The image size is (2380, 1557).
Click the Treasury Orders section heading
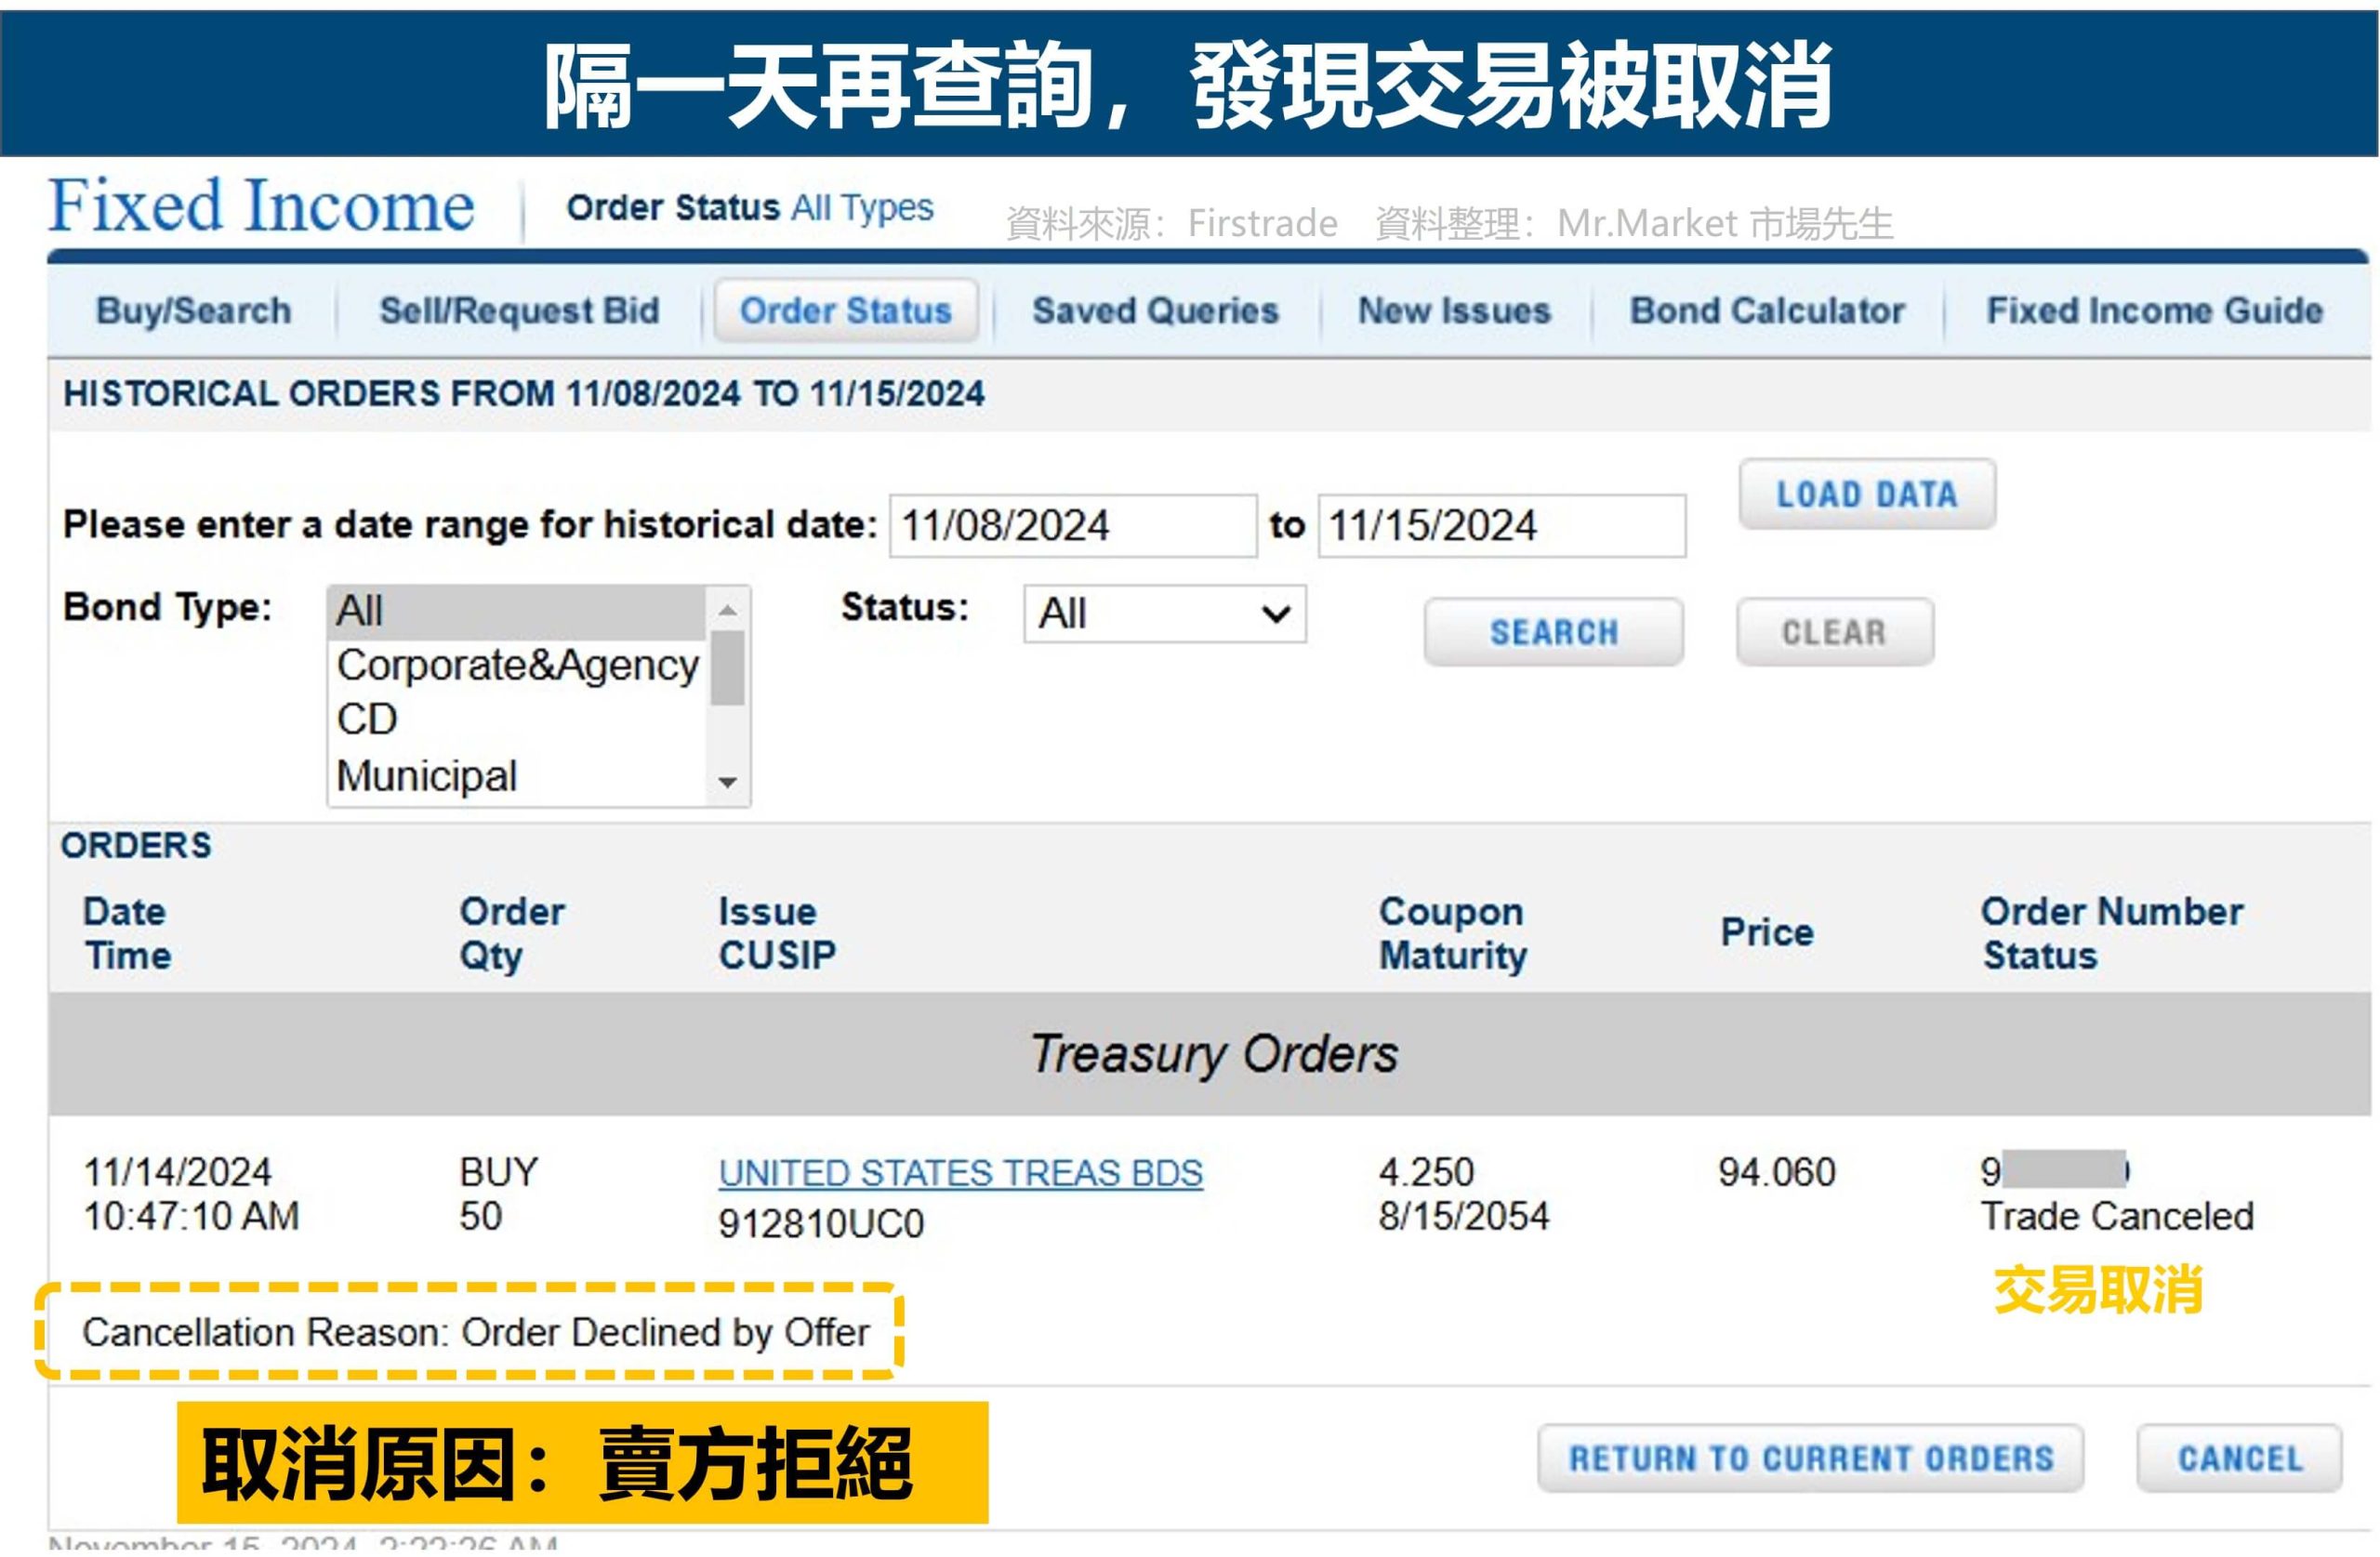[1214, 1054]
